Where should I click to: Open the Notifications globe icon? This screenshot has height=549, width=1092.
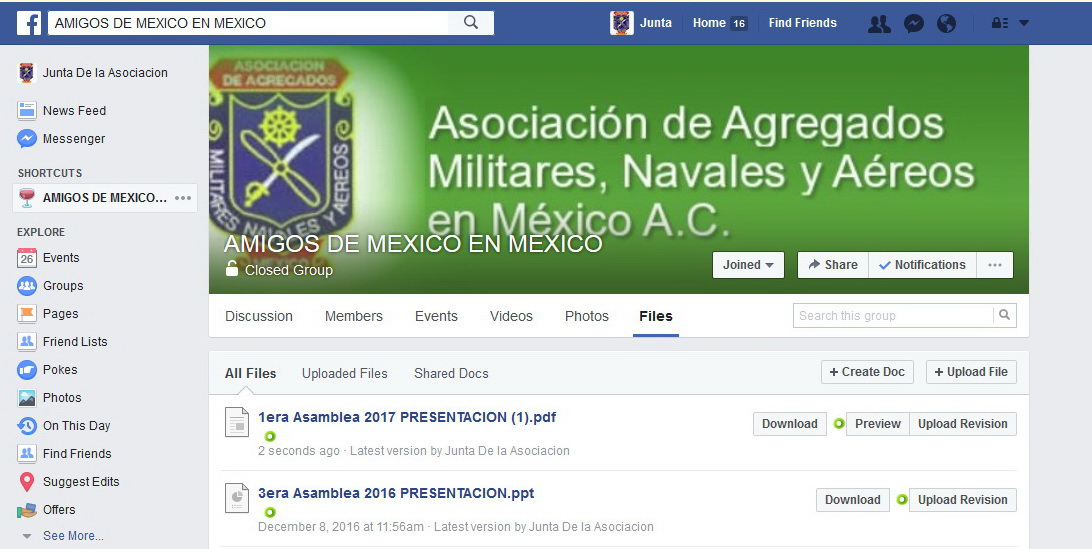[x=946, y=24]
